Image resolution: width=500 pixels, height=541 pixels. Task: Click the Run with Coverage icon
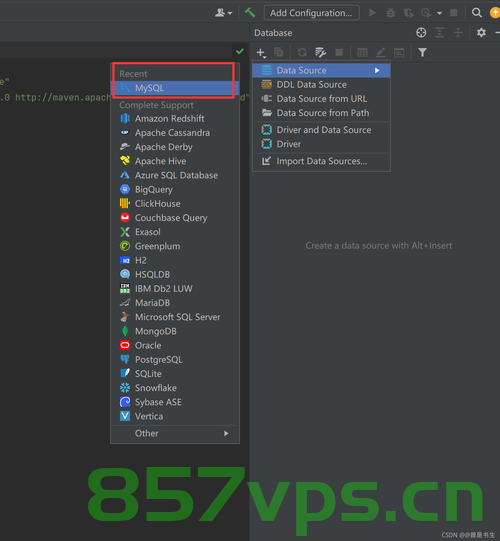coord(409,13)
